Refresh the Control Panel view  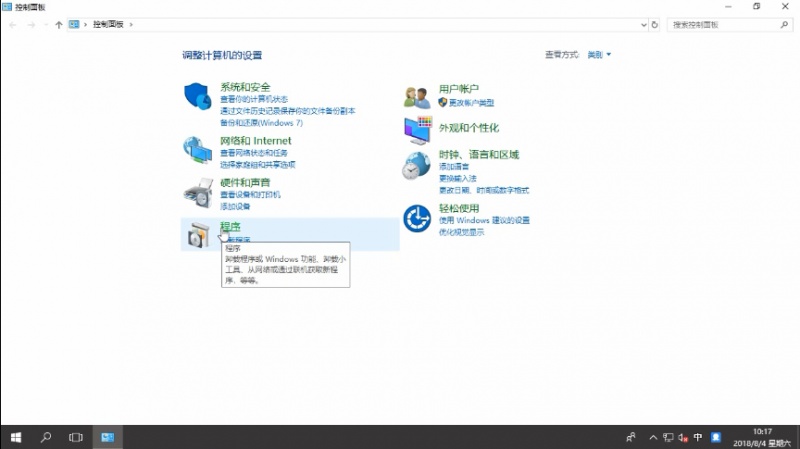tap(655, 24)
